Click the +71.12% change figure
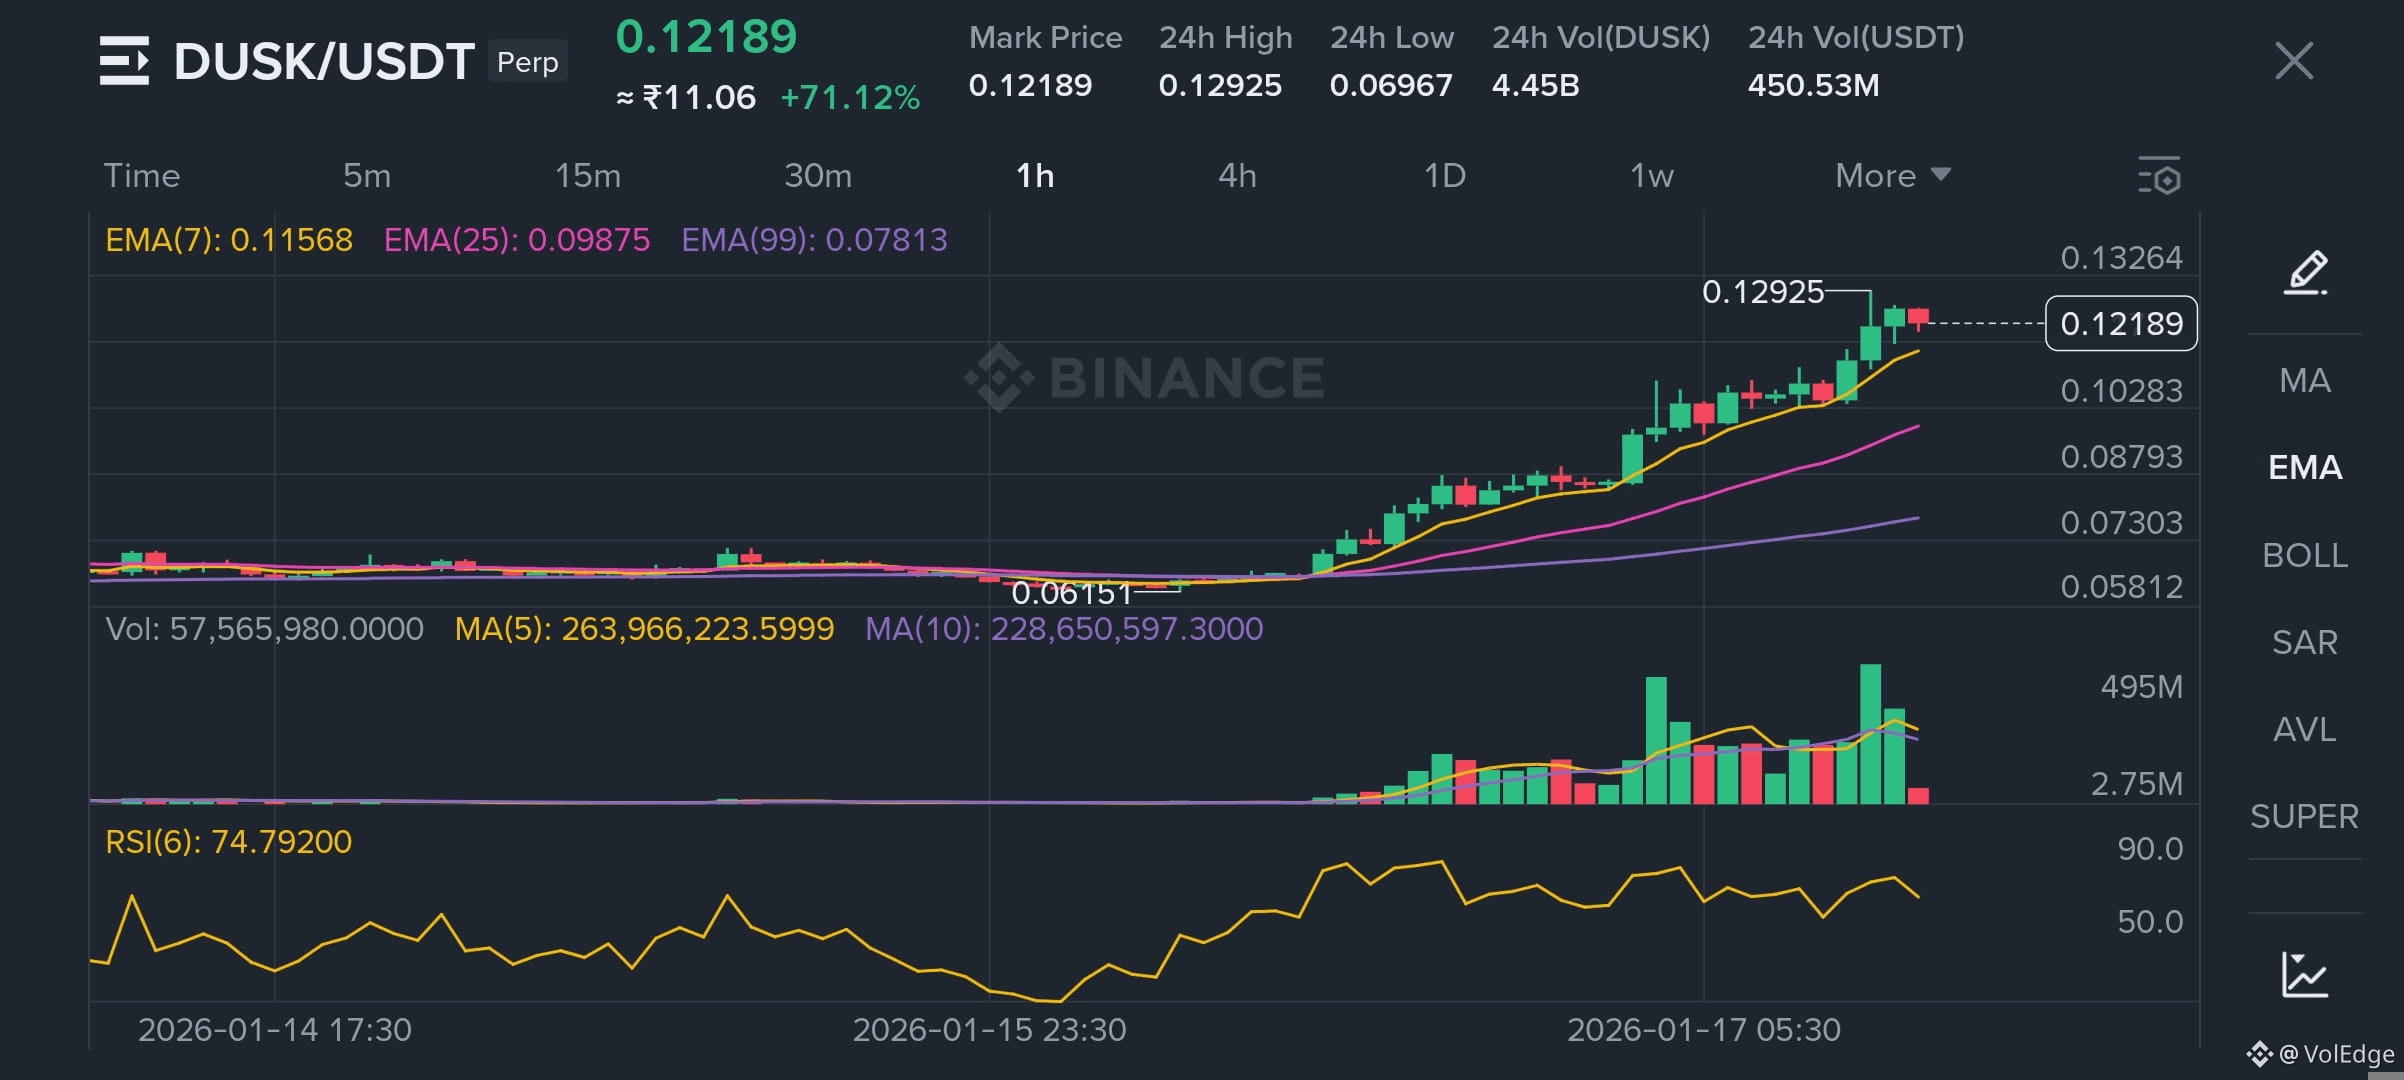Viewport: 2404px width, 1080px height. [x=850, y=98]
